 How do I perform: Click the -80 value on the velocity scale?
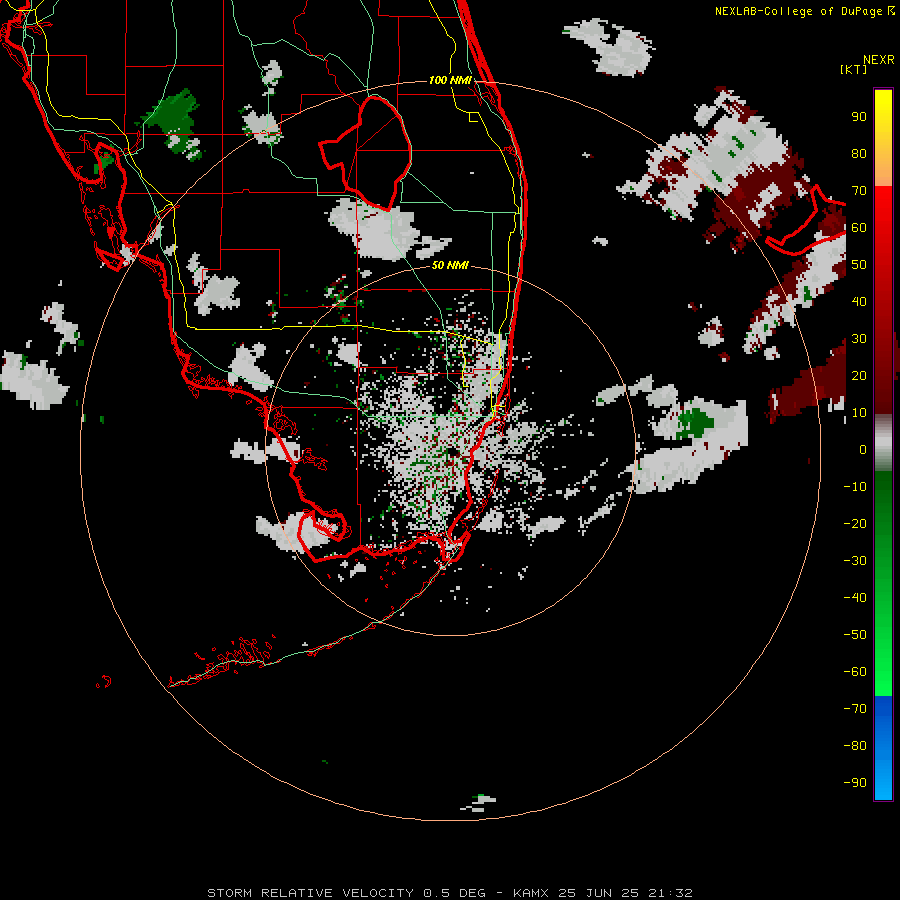click(x=855, y=746)
